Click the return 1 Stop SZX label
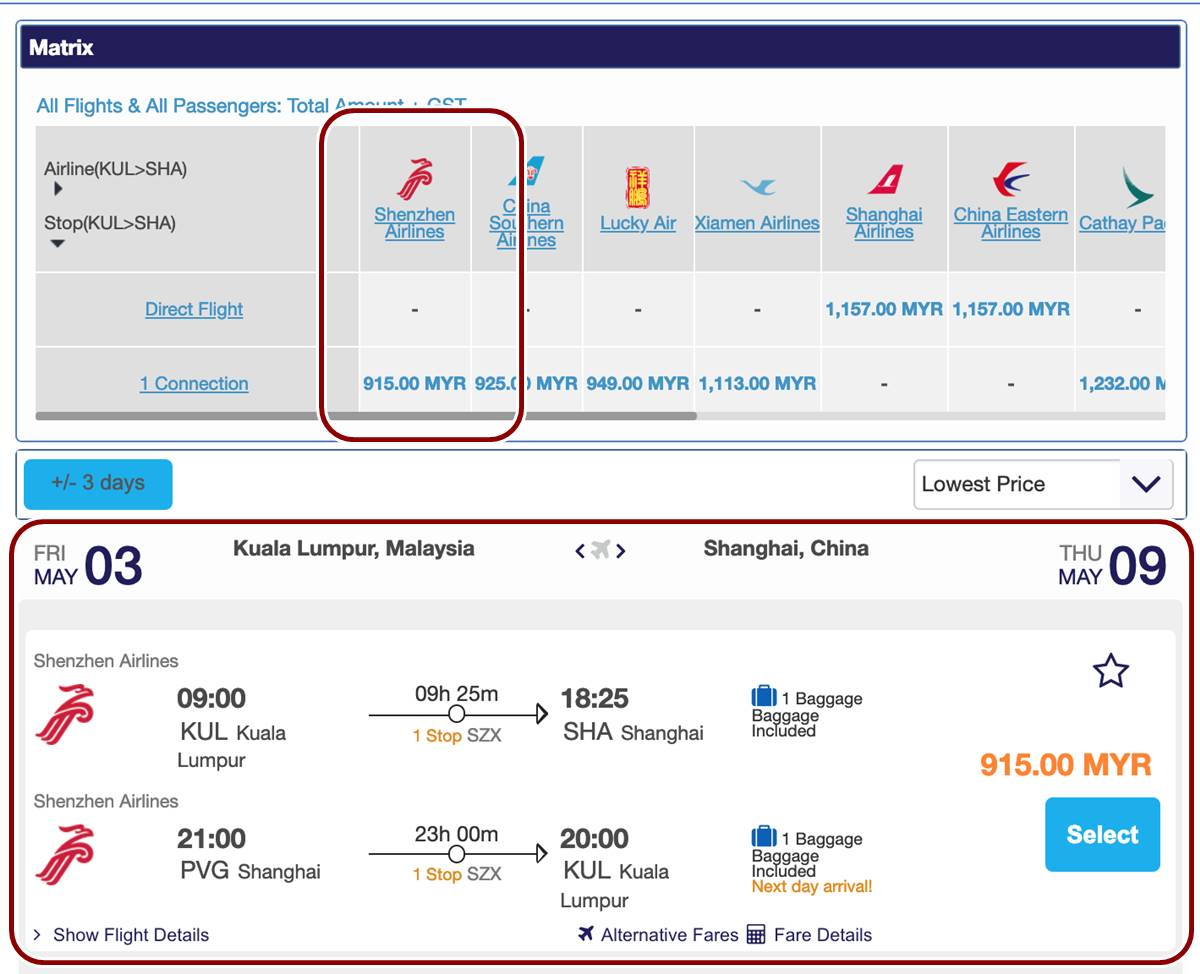This screenshot has height=974, width=1200. point(457,874)
